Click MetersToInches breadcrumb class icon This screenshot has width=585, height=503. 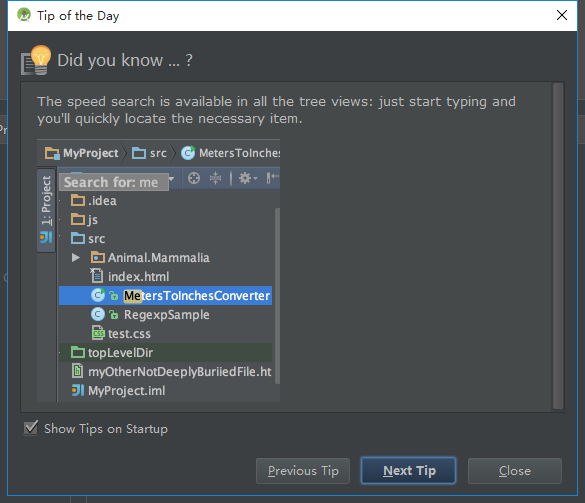coord(188,153)
